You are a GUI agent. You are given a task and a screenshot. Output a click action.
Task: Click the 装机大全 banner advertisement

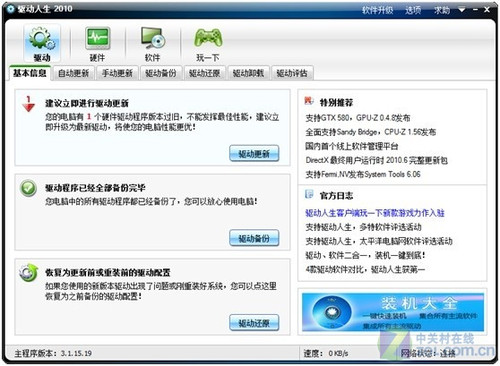(393, 312)
